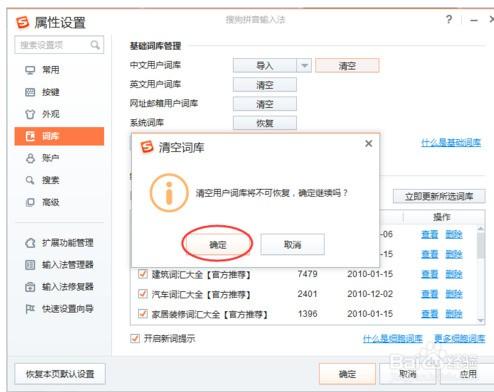Click the list scroll down arrow
This screenshot has width=494, height=392.
480,320
